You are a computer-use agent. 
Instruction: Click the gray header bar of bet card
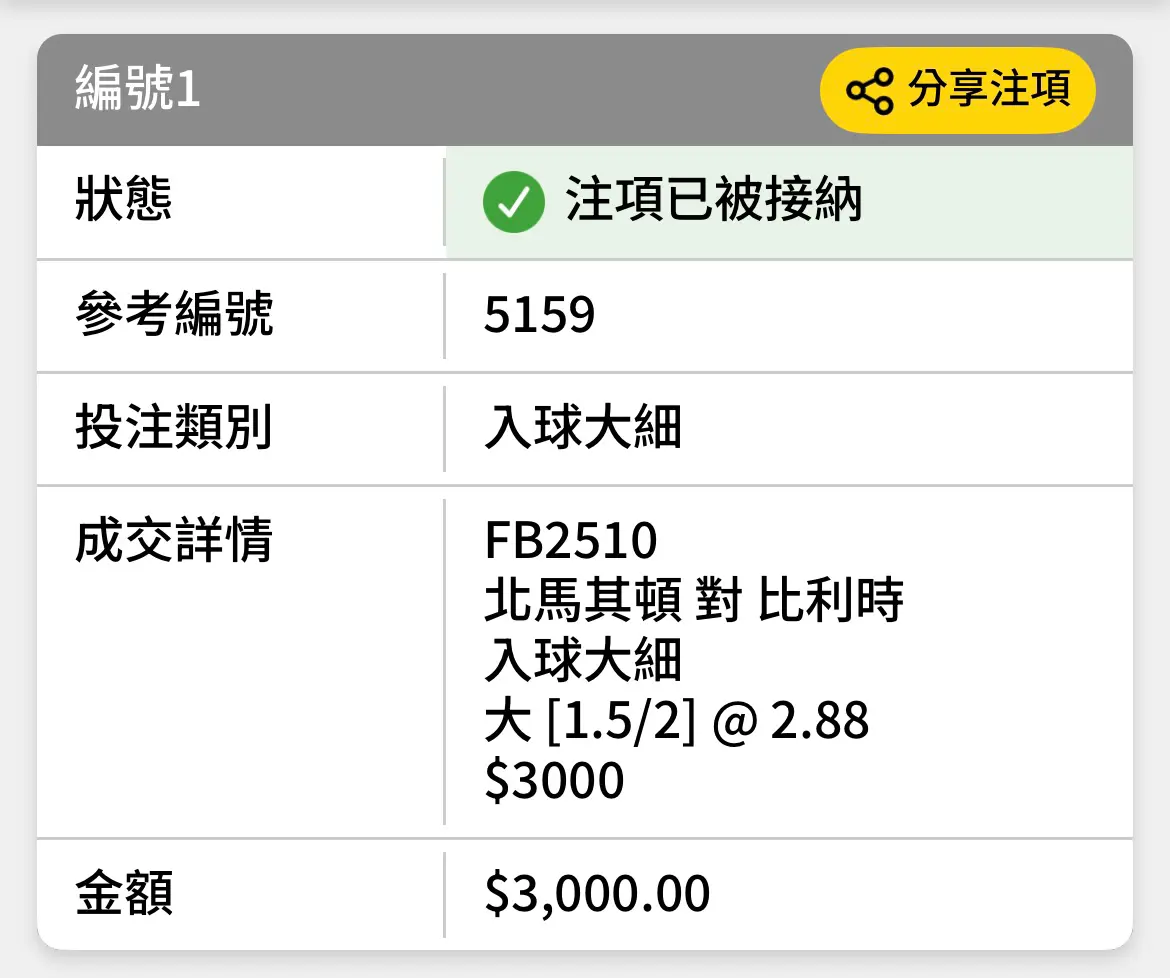pos(585,90)
